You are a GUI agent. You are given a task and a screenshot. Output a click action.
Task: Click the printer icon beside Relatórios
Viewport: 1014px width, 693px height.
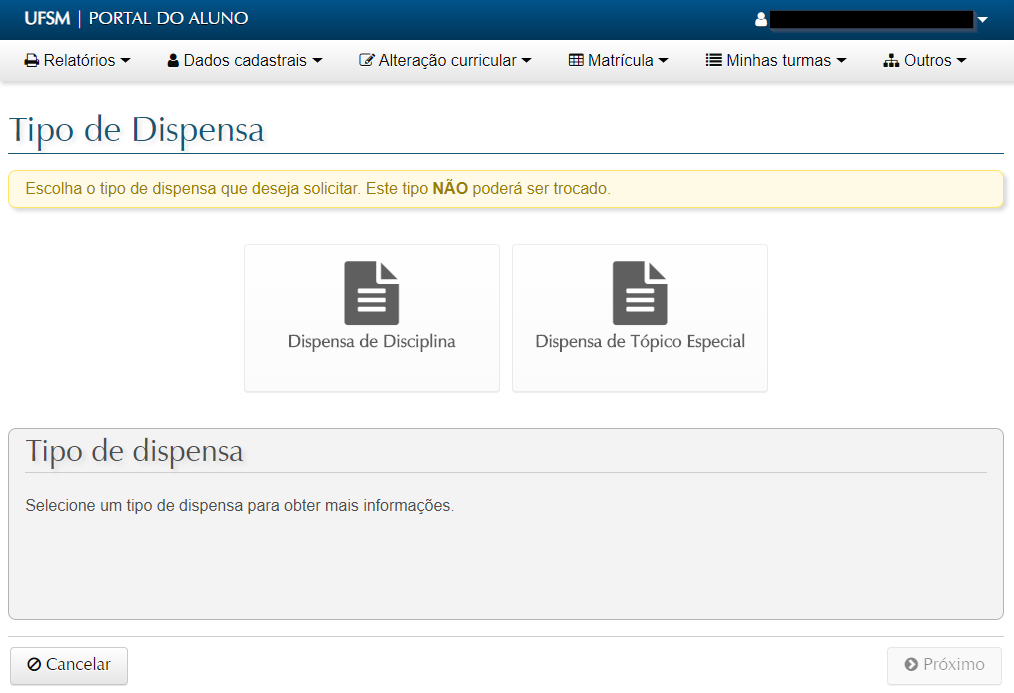point(32,61)
